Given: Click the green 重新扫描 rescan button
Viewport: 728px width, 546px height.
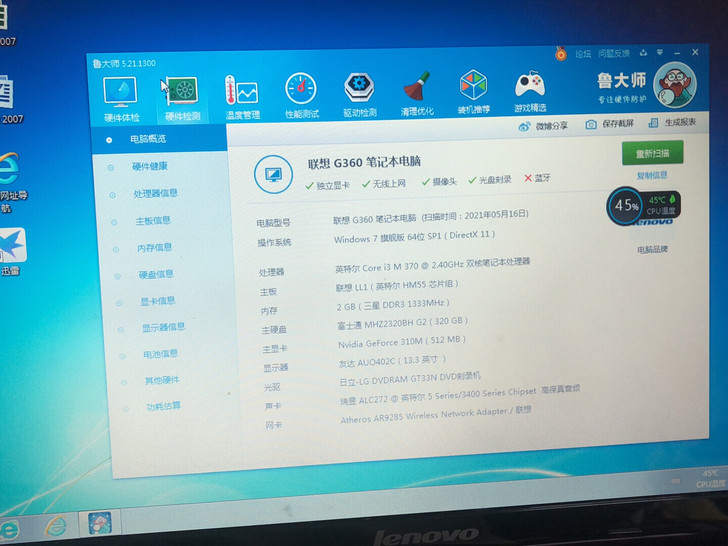Looking at the screenshot, I should tap(652, 153).
